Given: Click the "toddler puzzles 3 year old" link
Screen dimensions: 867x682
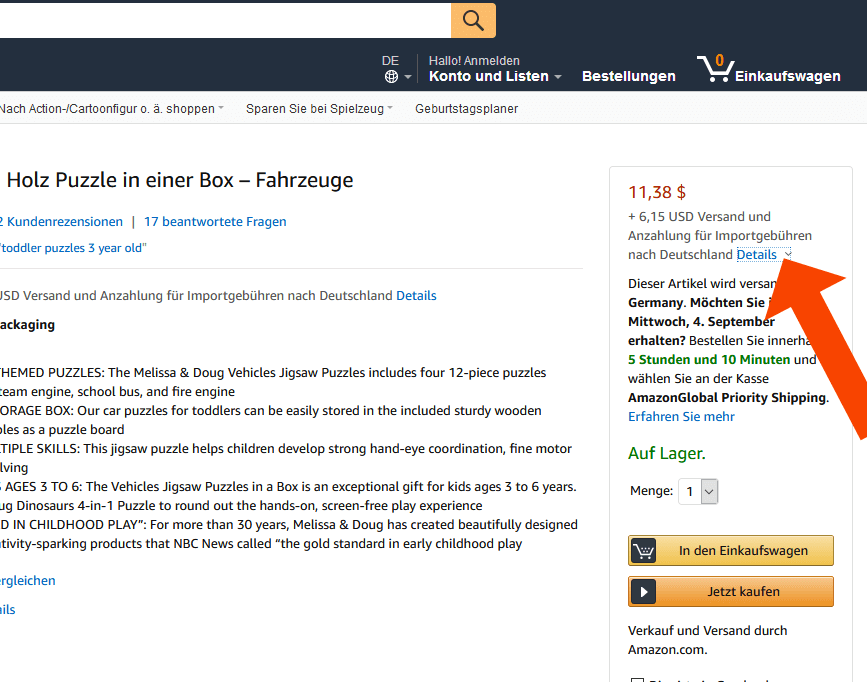Looking at the screenshot, I should click(x=73, y=248).
